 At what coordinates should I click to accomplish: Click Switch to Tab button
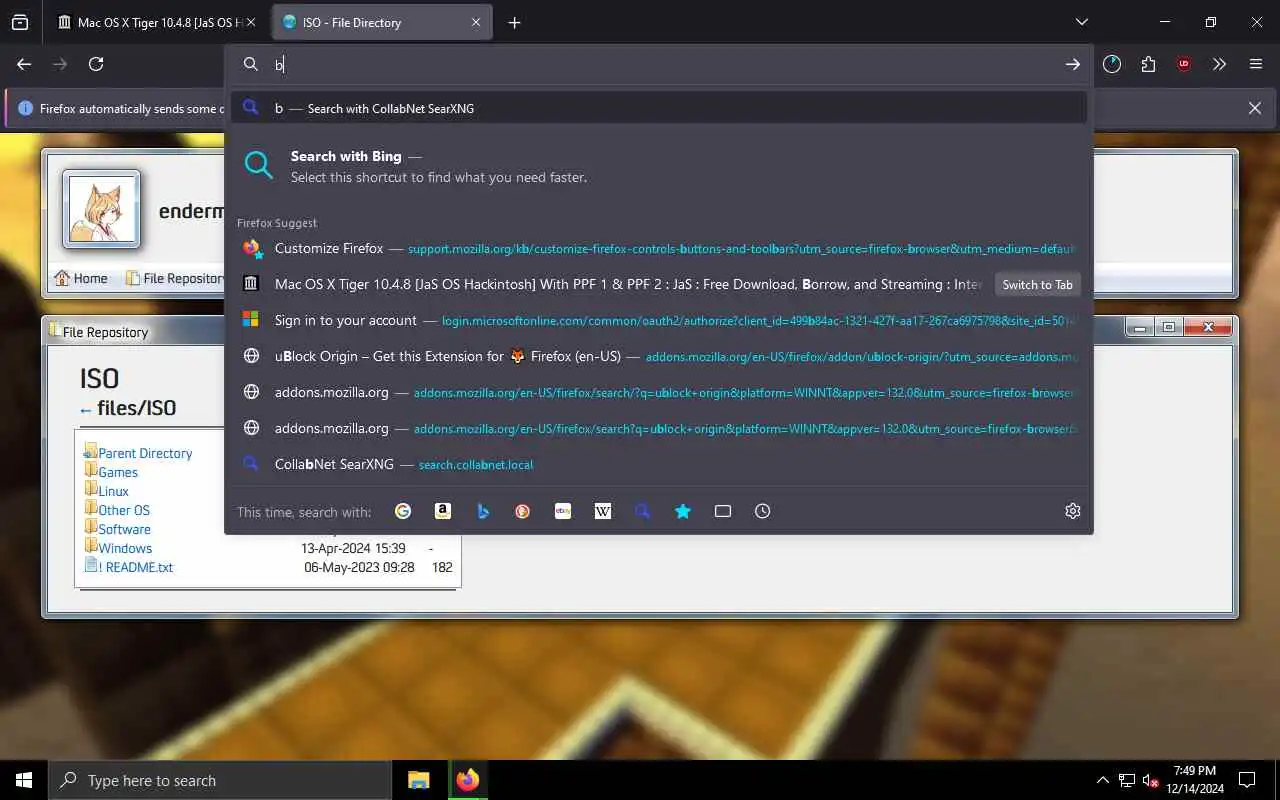[x=1037, y=284]
